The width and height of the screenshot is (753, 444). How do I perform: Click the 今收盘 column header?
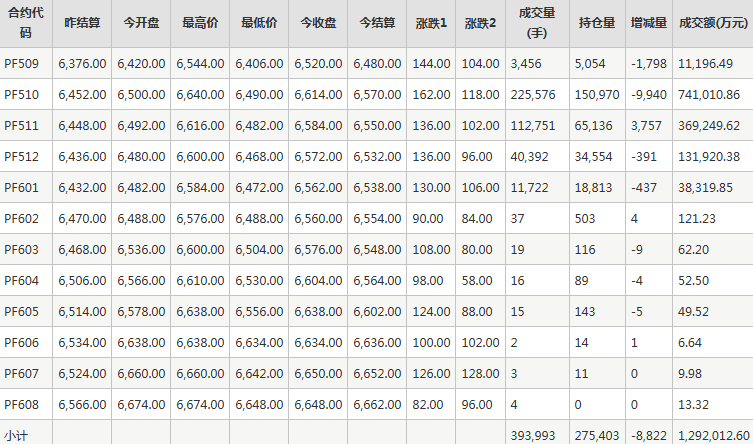318,23
